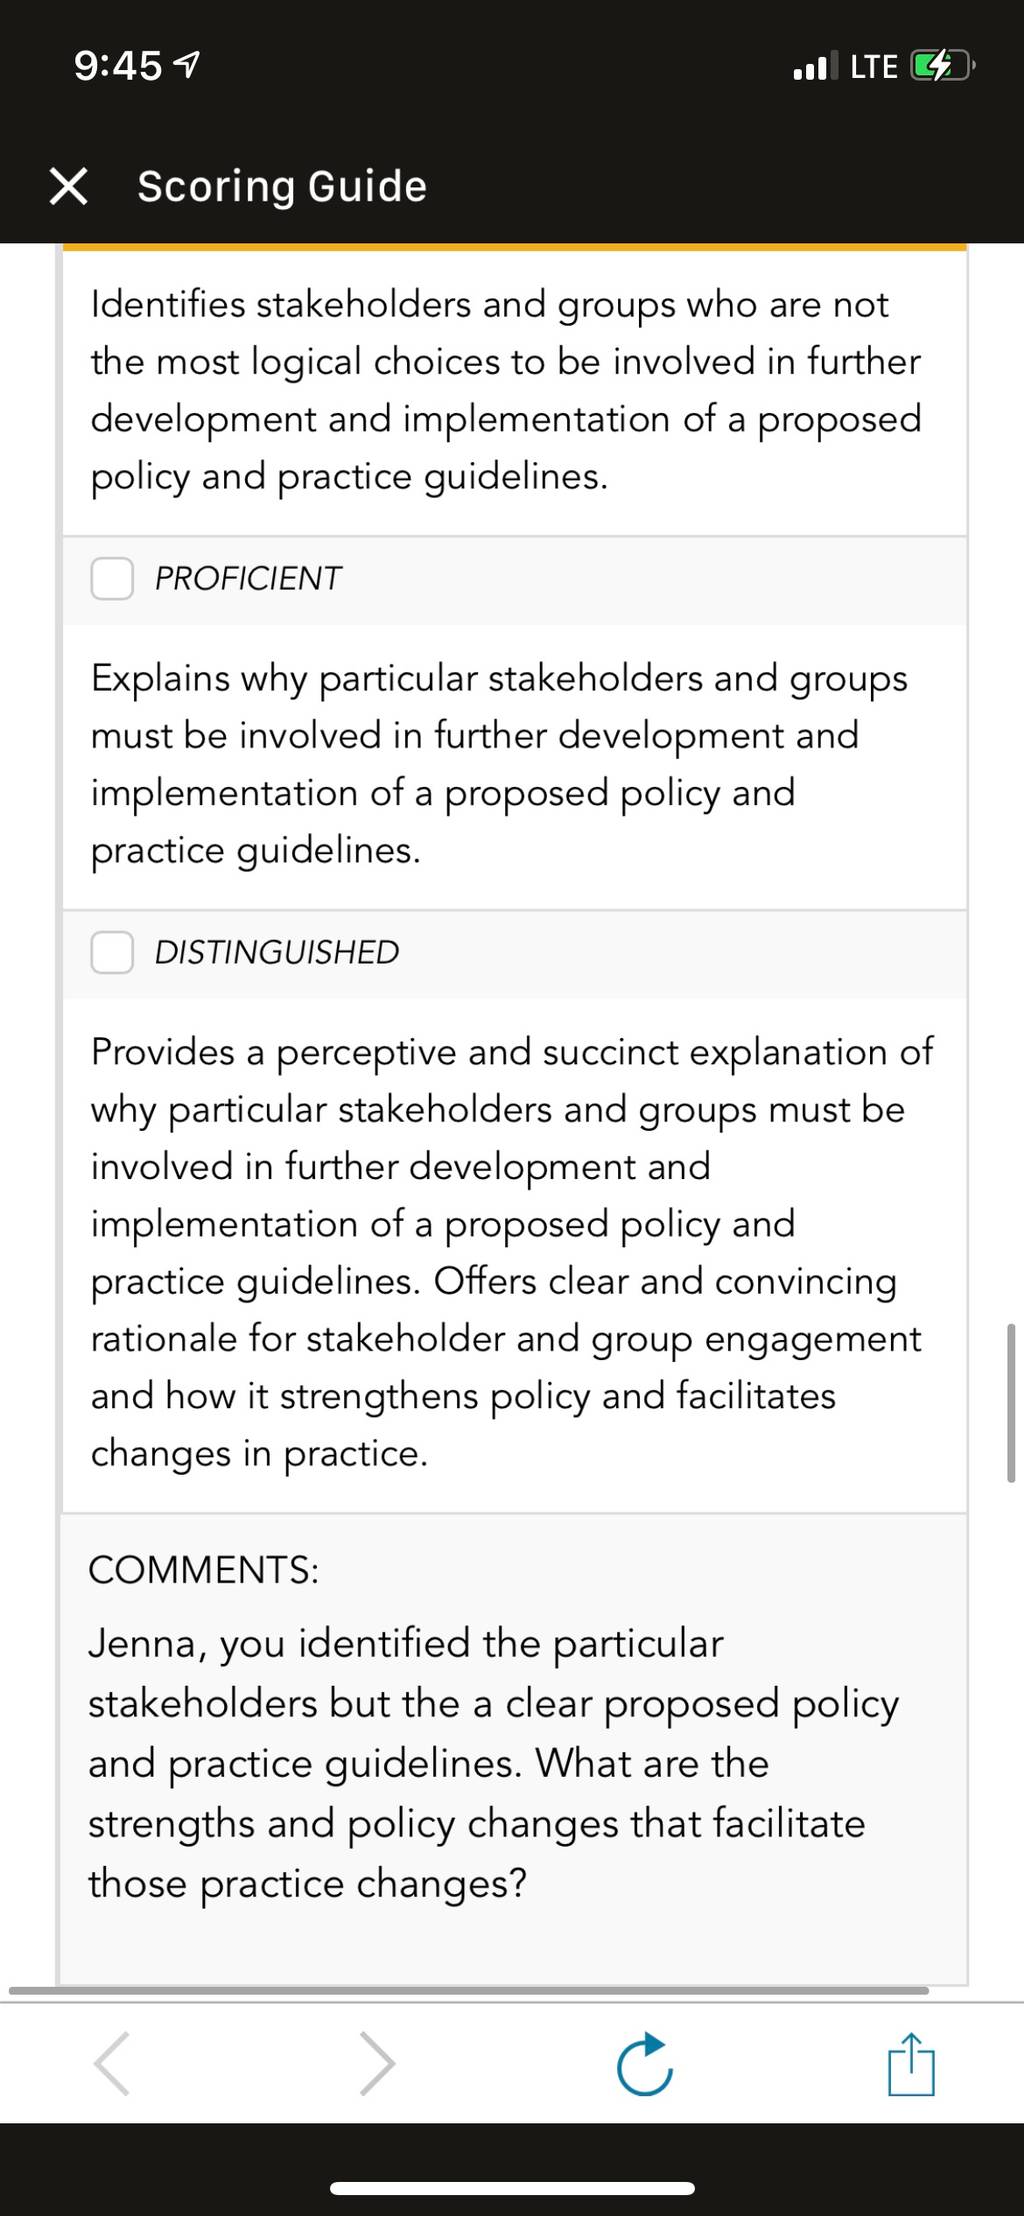1024x2216 pixels.
Task: Select the DISTINGUISHED label text
Action: coord(277,952)
